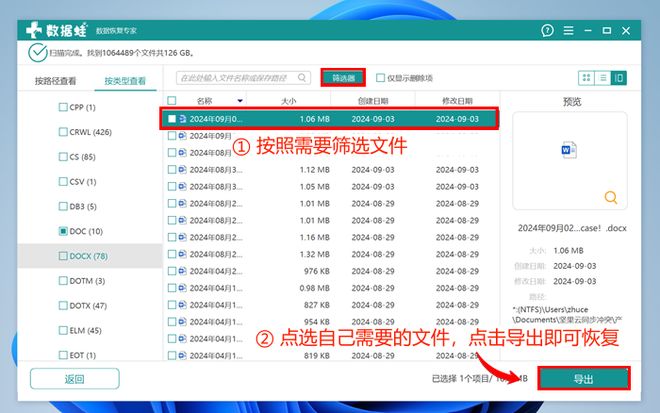The height and width of the screenshot is (413, 660).
Task: Check the DOTM (3) file type
Action: 63,280
